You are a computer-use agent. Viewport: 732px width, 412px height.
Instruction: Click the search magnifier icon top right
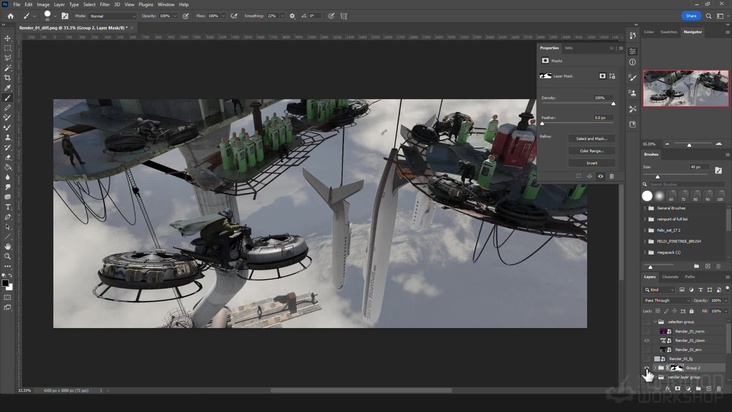709,16
